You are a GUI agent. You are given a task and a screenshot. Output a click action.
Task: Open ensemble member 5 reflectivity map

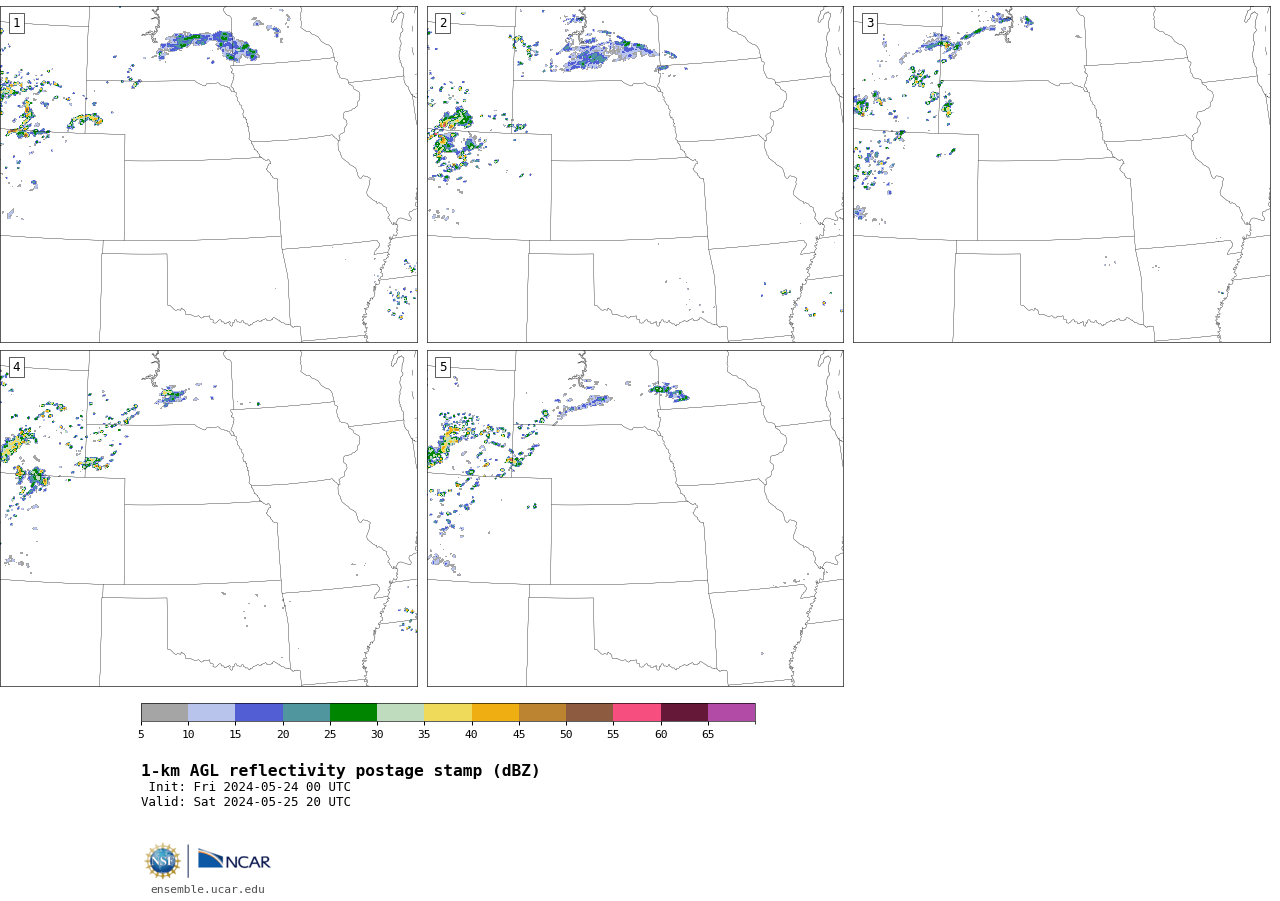click(635, 518)
